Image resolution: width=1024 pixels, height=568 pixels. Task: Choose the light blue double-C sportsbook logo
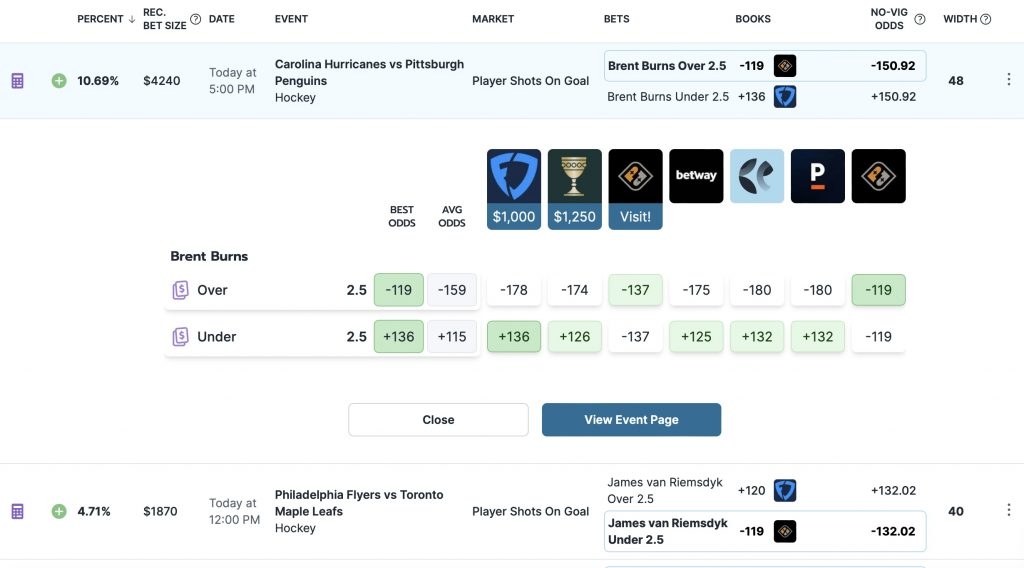pyautogui.click(x=757, y=176)
